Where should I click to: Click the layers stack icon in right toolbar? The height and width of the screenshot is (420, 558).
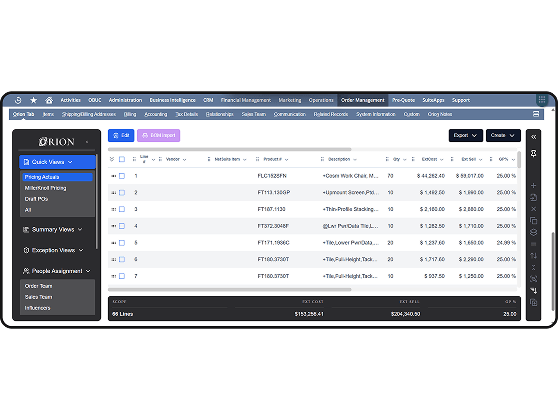[x=533, y=232]
